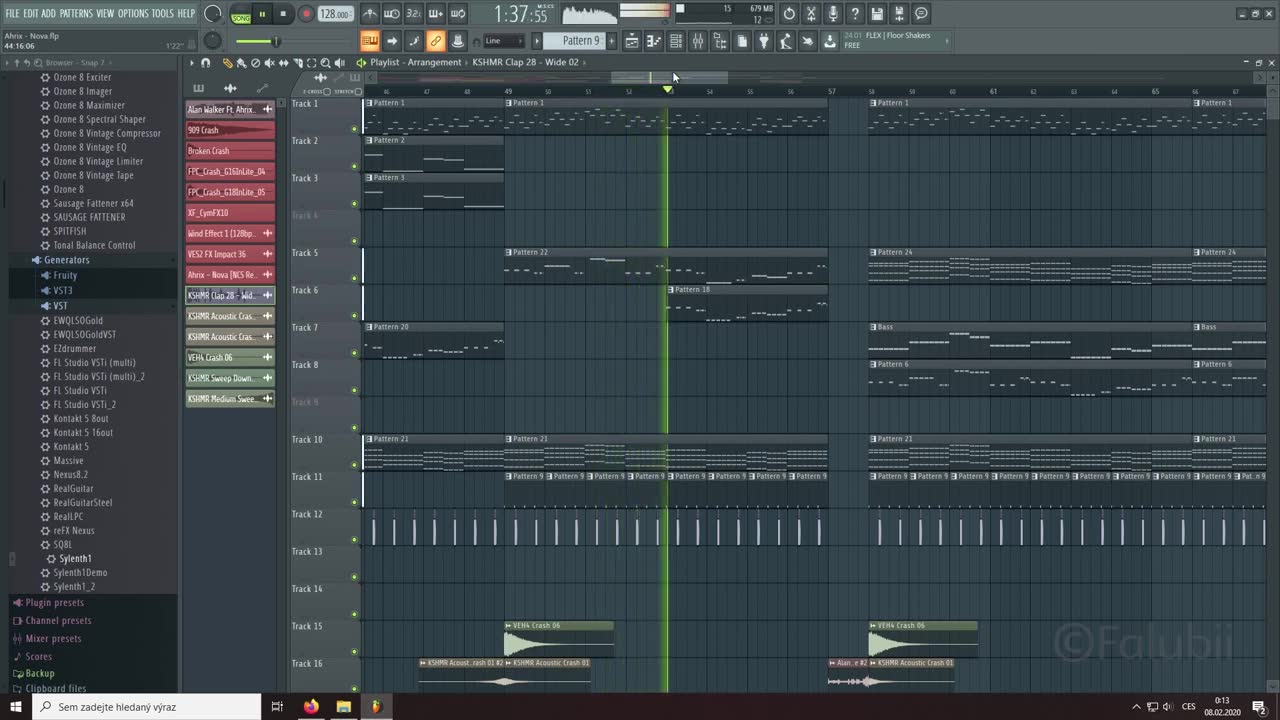
Task: Select the playlist mute tool
Action: tap(269, 63)
